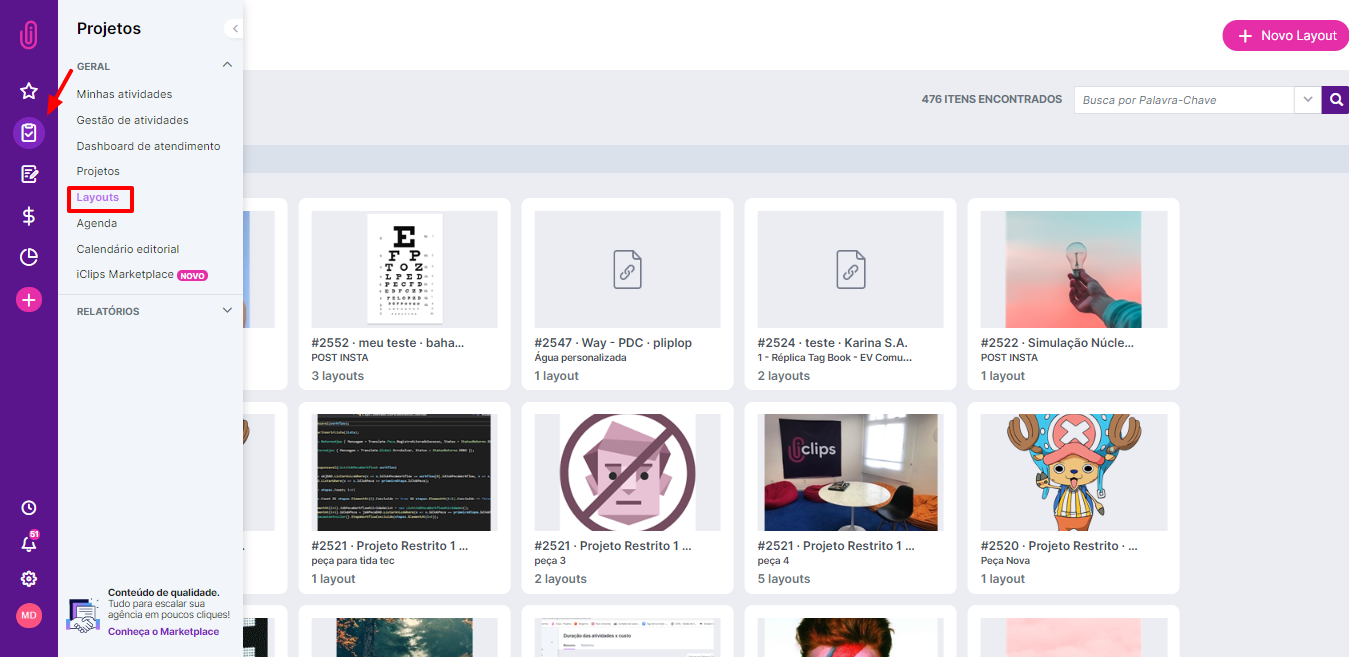1349x657 pixels.
Task: Click the Novo Layout button
Action: point(1285,35)
